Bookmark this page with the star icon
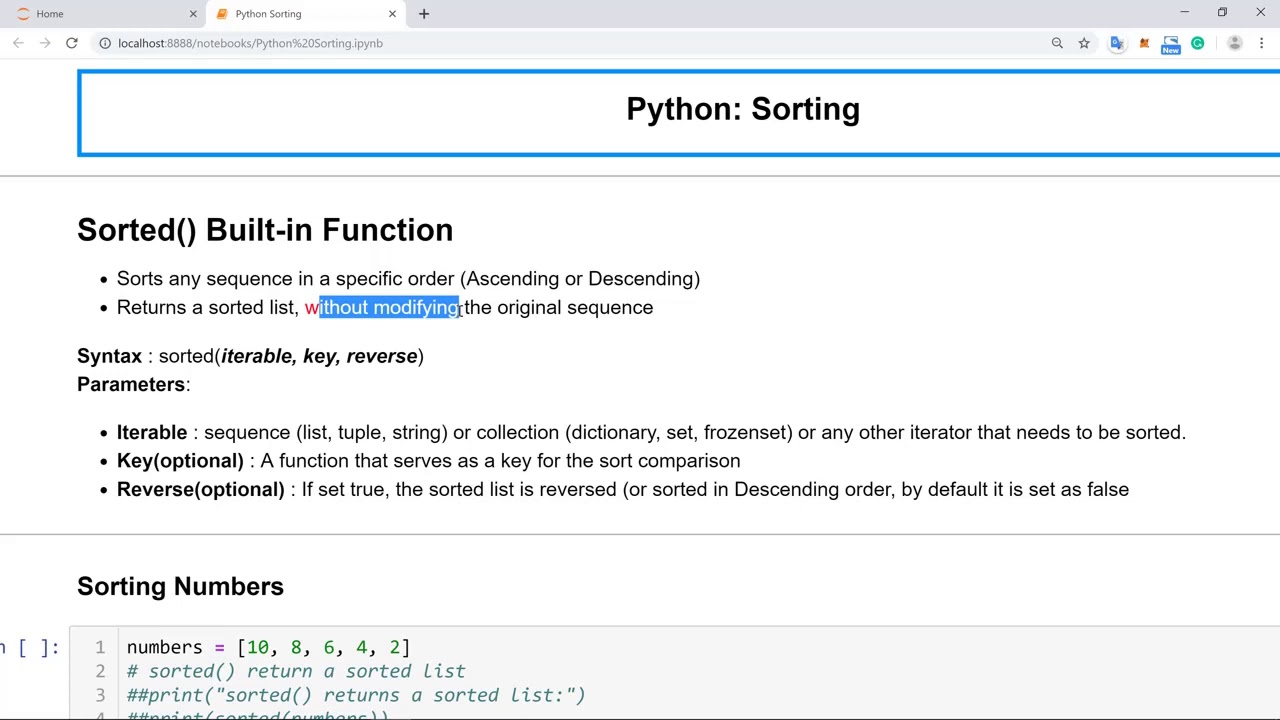1280x720 pixels. (1084, 43)
